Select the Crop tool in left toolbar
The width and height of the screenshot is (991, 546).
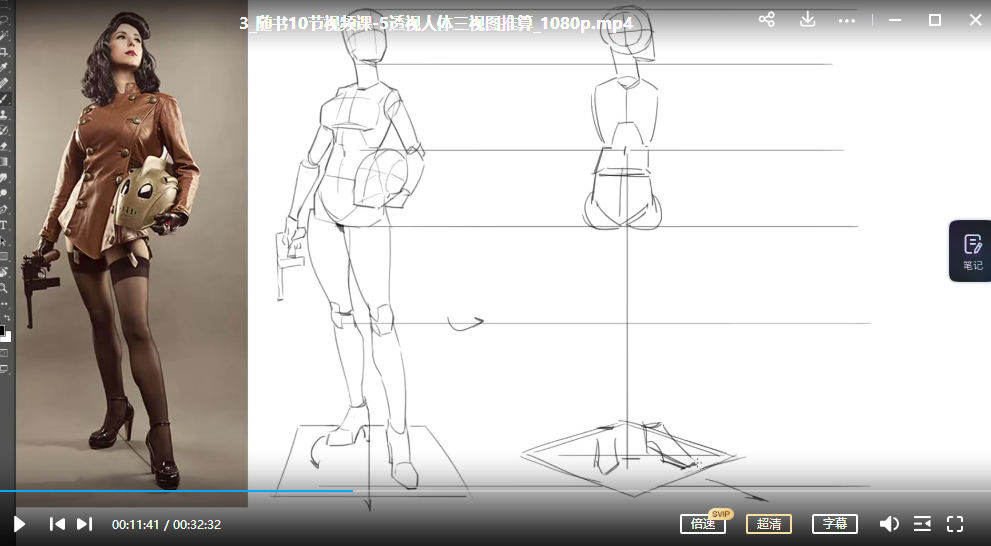click(4, 51)
